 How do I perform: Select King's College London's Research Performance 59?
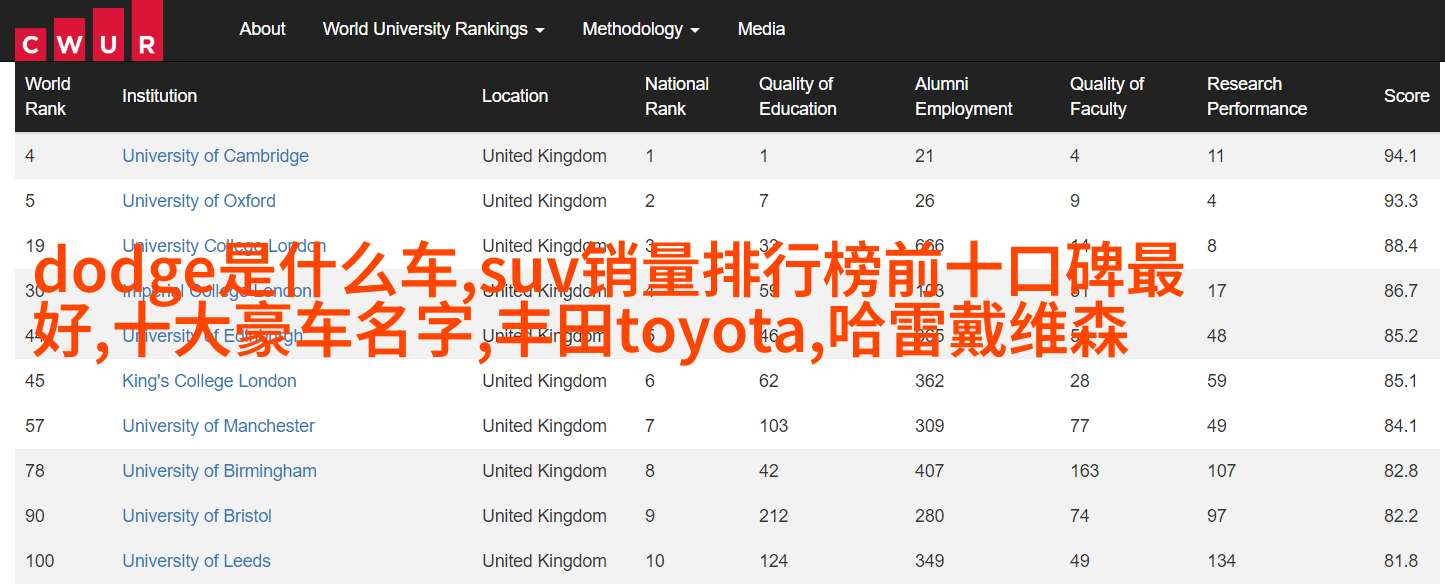(1217, 381)
